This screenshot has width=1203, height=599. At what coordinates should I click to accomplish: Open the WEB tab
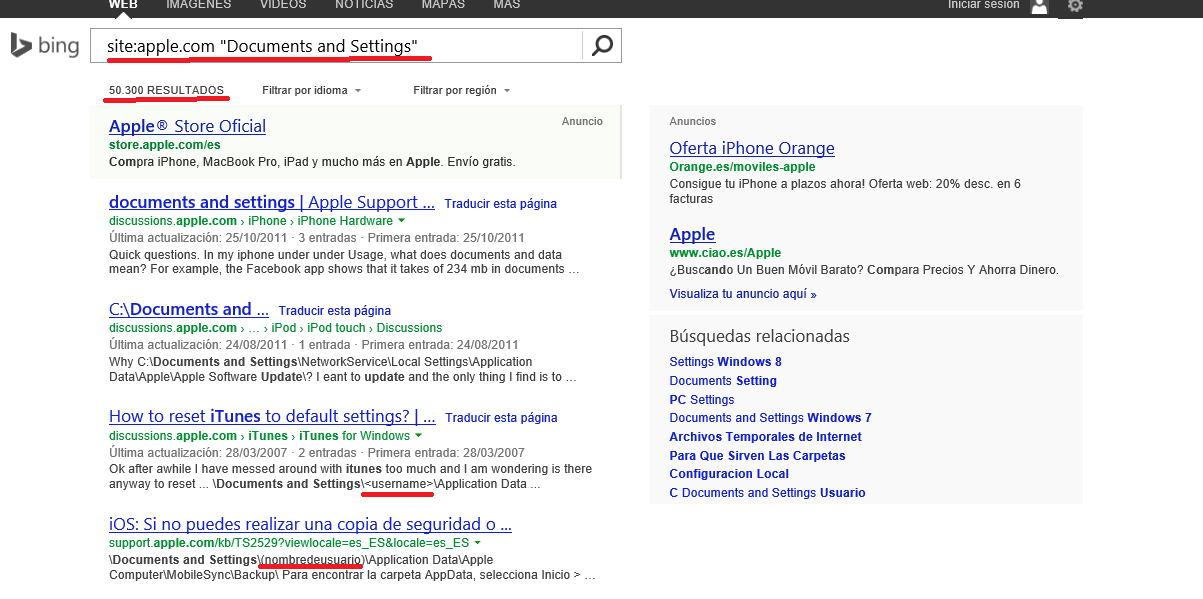pos(123,5)
